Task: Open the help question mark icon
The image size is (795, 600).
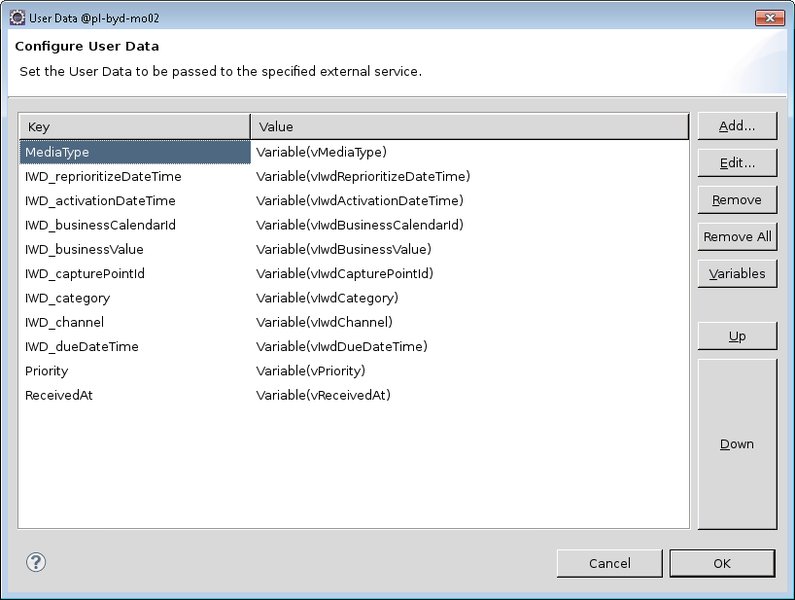Action: tap(36, 562)
